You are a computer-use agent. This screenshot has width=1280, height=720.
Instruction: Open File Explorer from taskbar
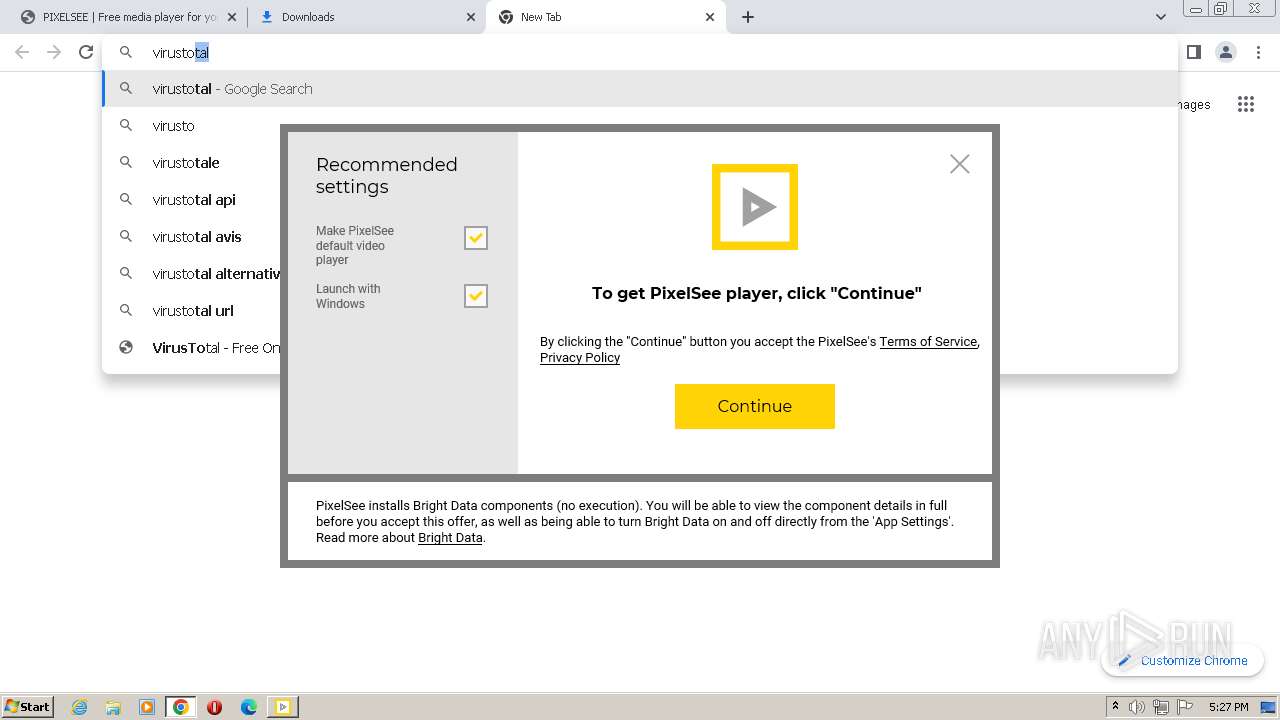coord(113,707)
